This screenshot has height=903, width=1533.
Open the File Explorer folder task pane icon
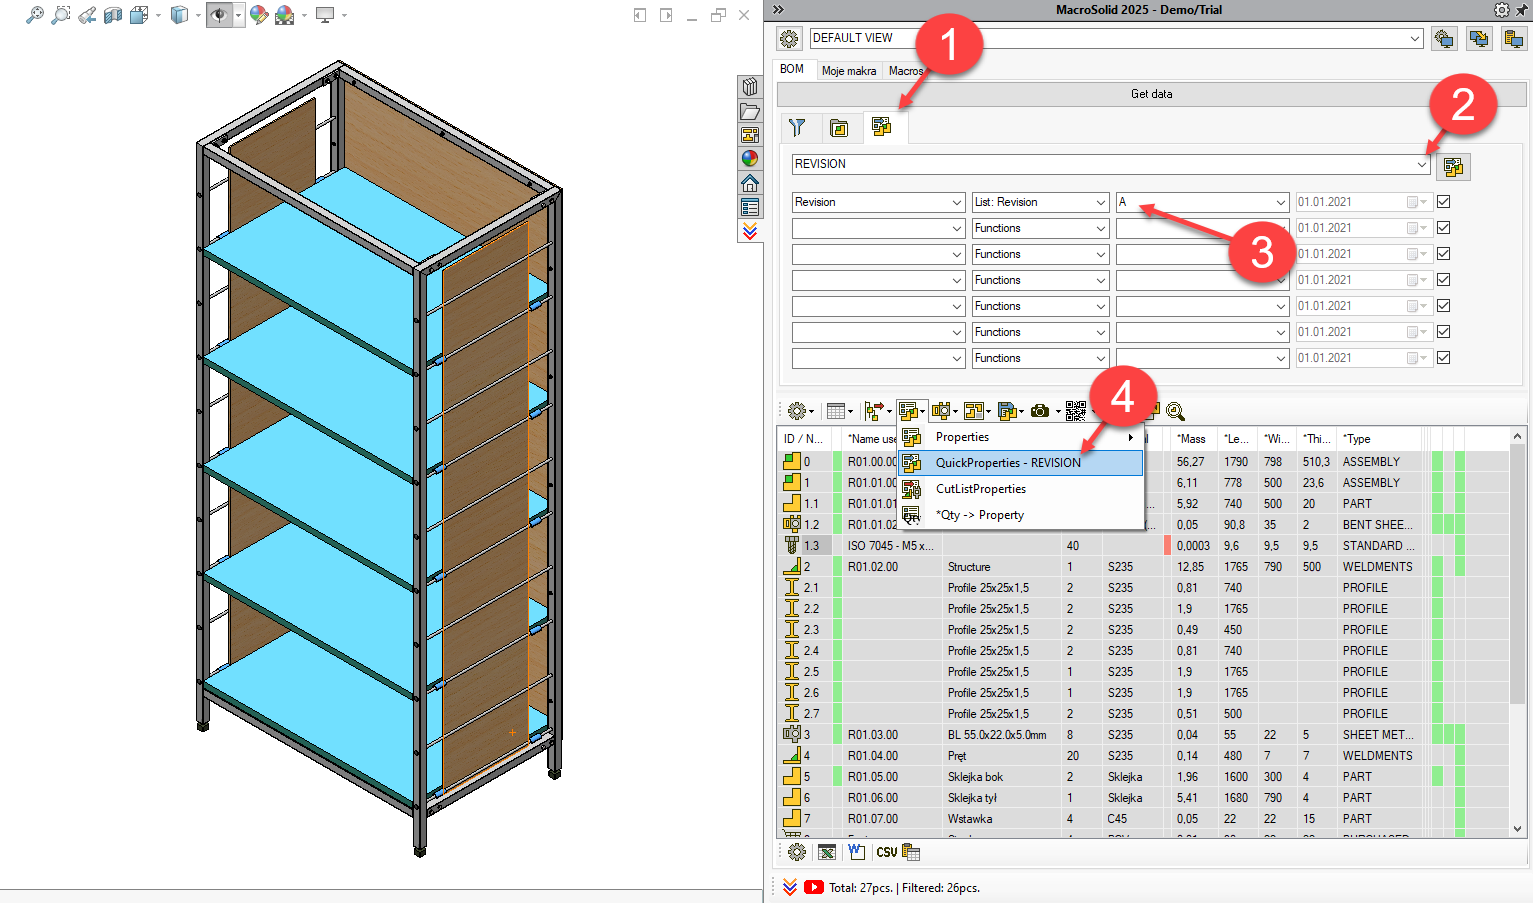tap(750, 111)
